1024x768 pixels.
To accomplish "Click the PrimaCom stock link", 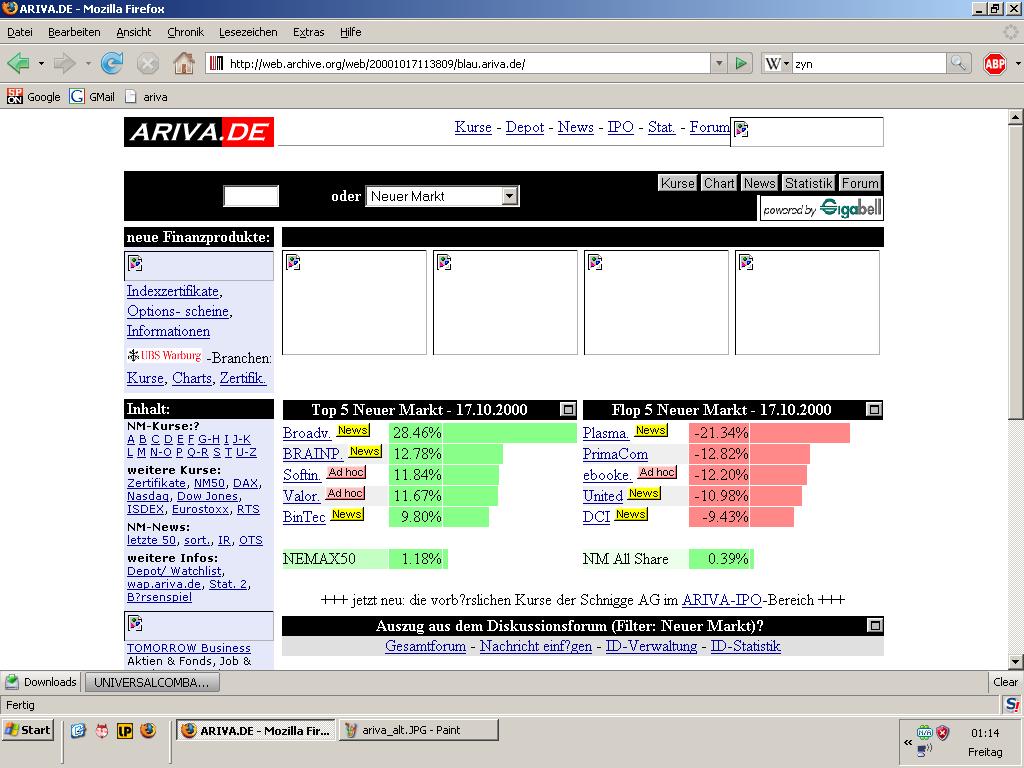I will [x=615, y=454].
